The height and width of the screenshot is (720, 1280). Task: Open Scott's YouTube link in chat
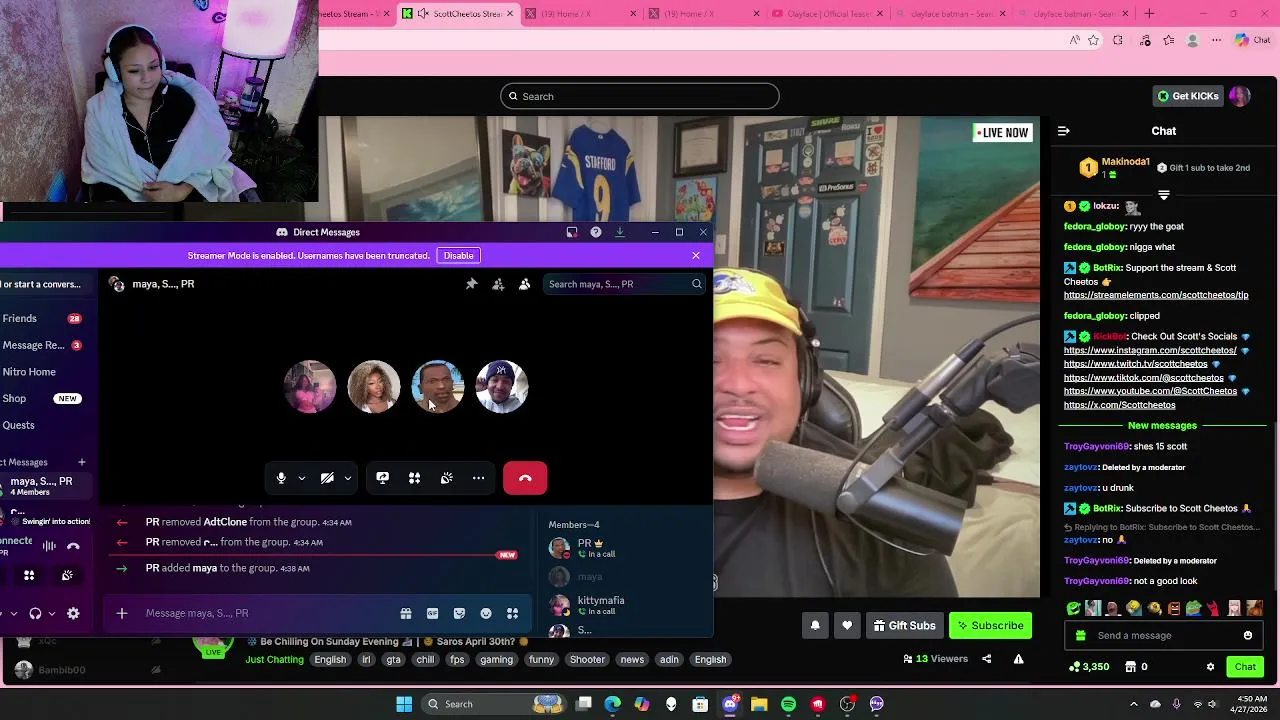[x=1150, y=391]
